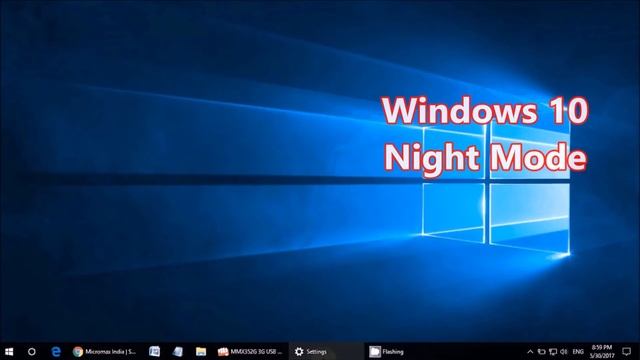This screenshot has height=360, width=640.
Task: Switch to Chrome Micromax India window
Action: [x=104, y=351]
